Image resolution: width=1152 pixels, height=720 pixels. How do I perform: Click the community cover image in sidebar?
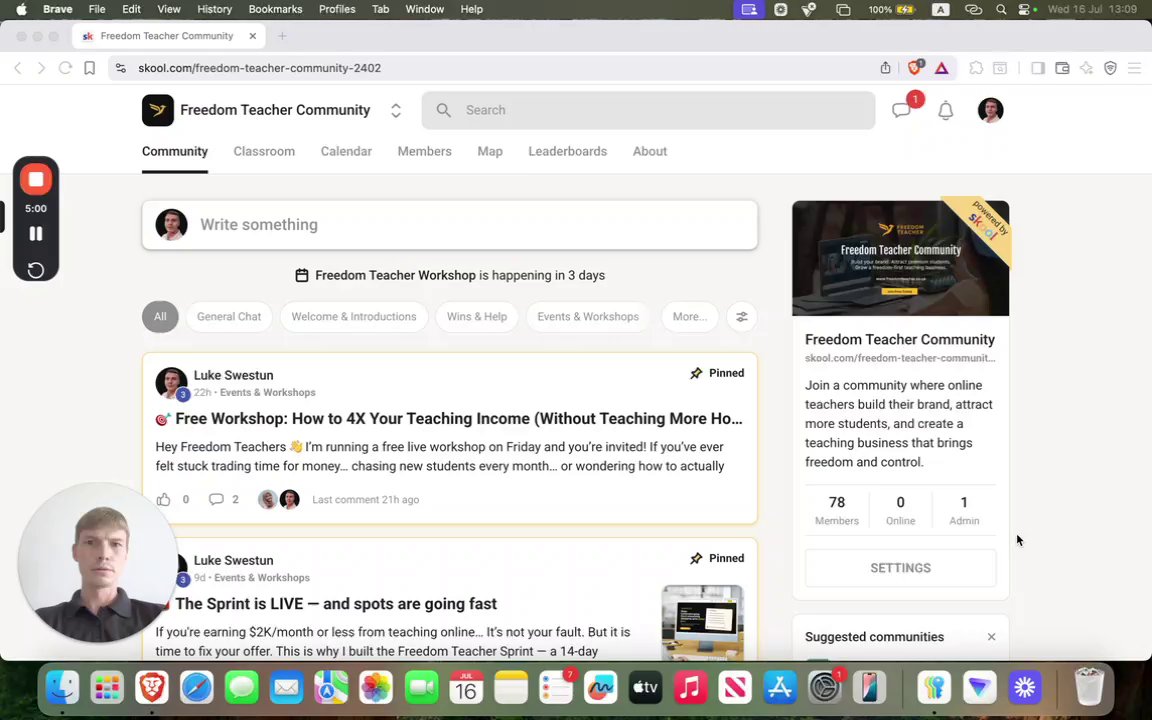901,259
